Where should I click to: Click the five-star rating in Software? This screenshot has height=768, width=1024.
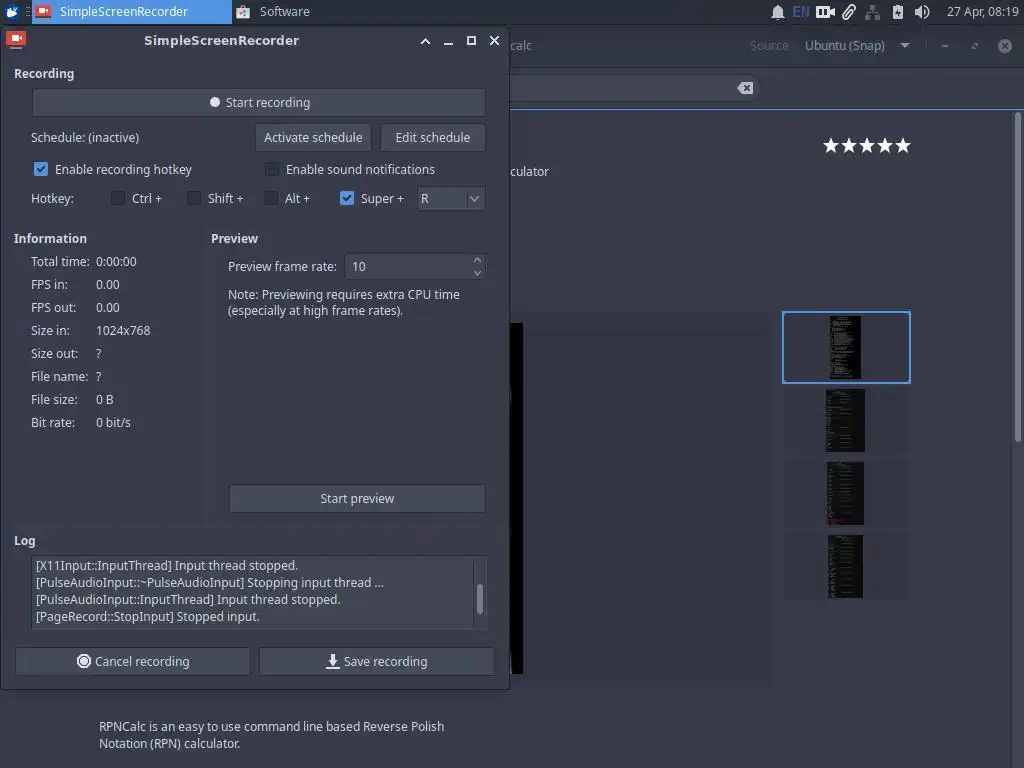click(x=867, y=146)
